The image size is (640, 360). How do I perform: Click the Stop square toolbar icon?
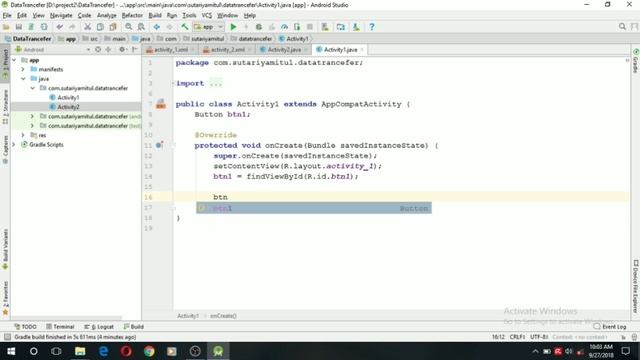point(310,27)
